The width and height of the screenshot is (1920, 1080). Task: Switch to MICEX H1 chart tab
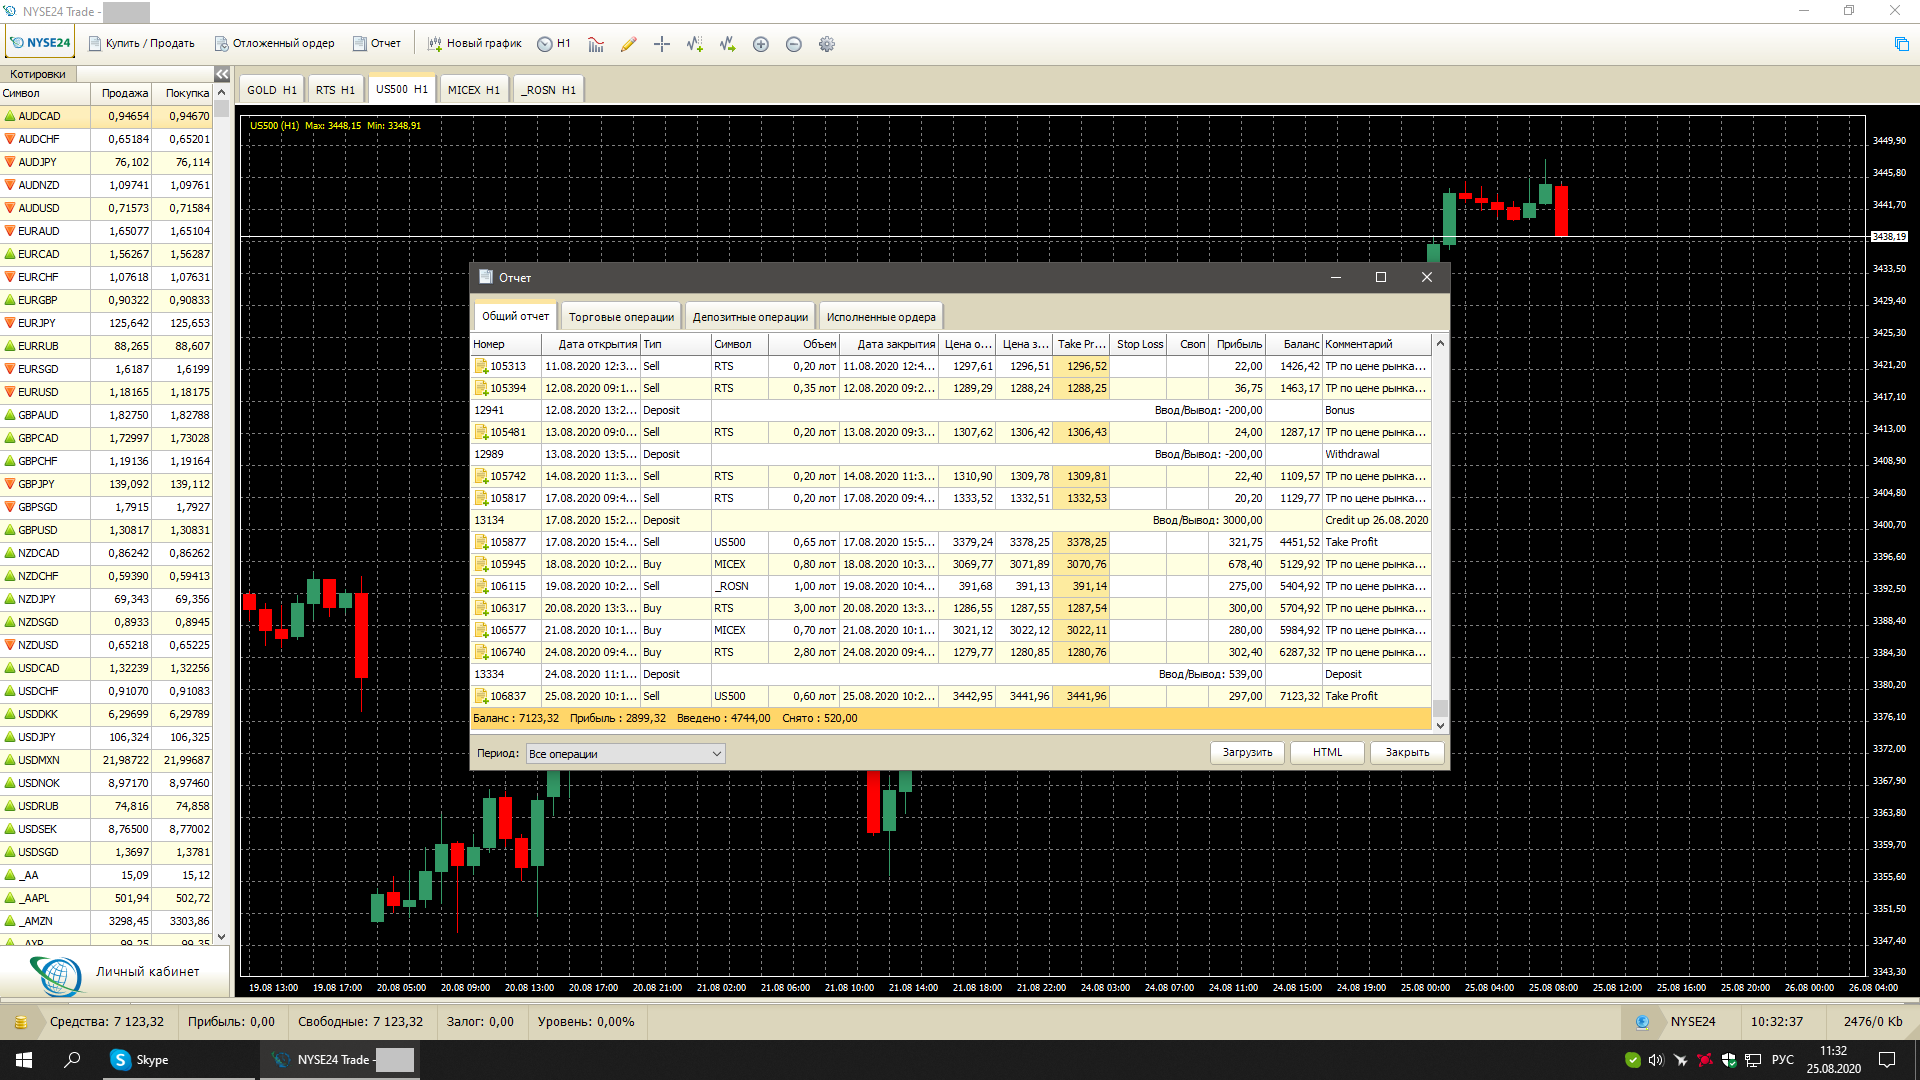click(474, 90)
